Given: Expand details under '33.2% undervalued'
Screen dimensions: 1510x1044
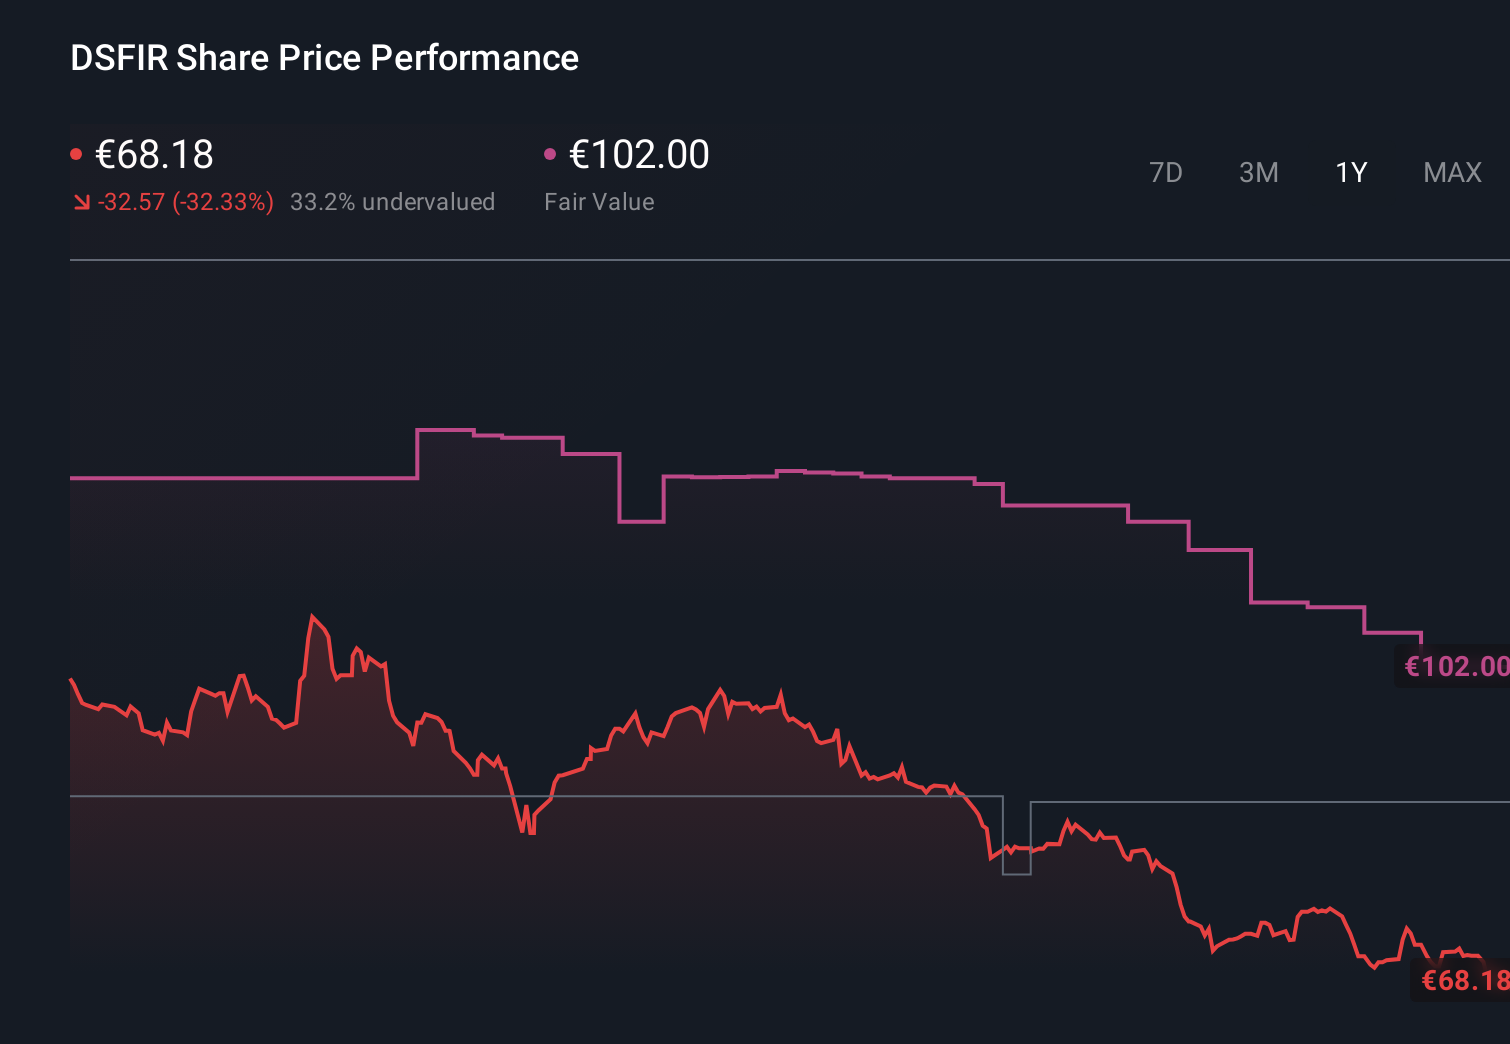Looking at the screenshot, I should tap(393, 201).
